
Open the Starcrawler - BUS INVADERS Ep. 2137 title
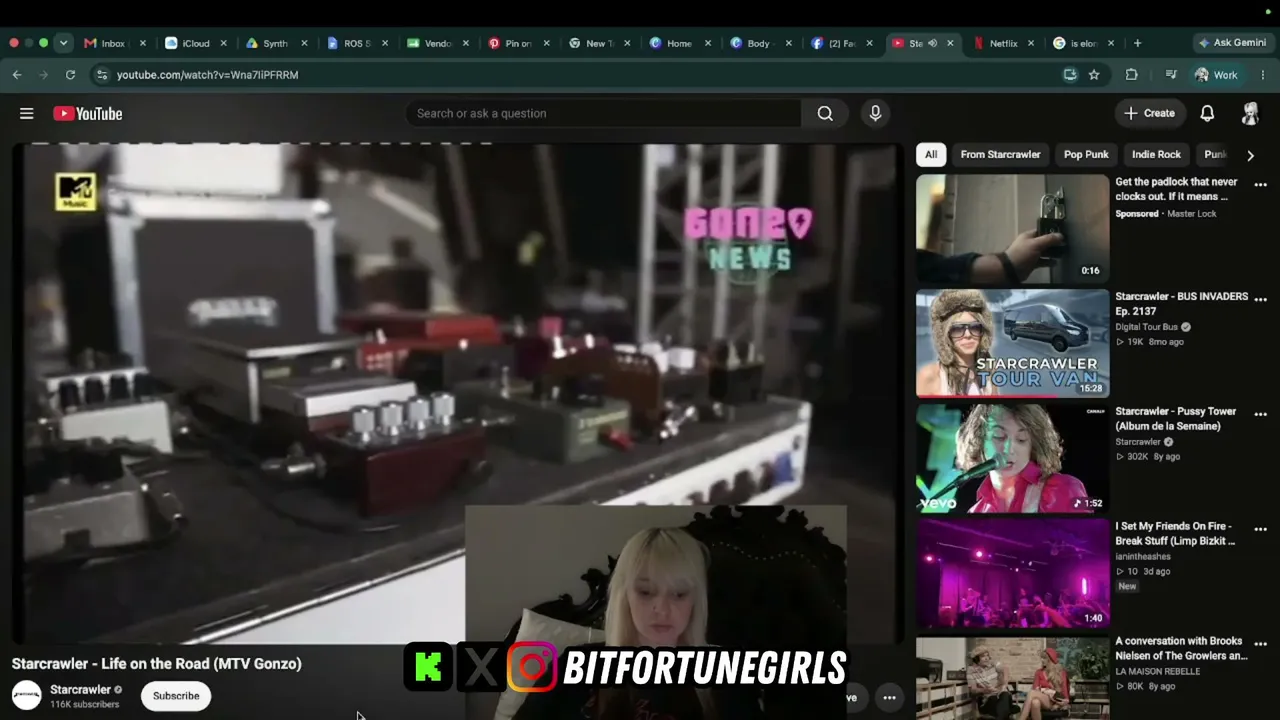click(1182, 304)
